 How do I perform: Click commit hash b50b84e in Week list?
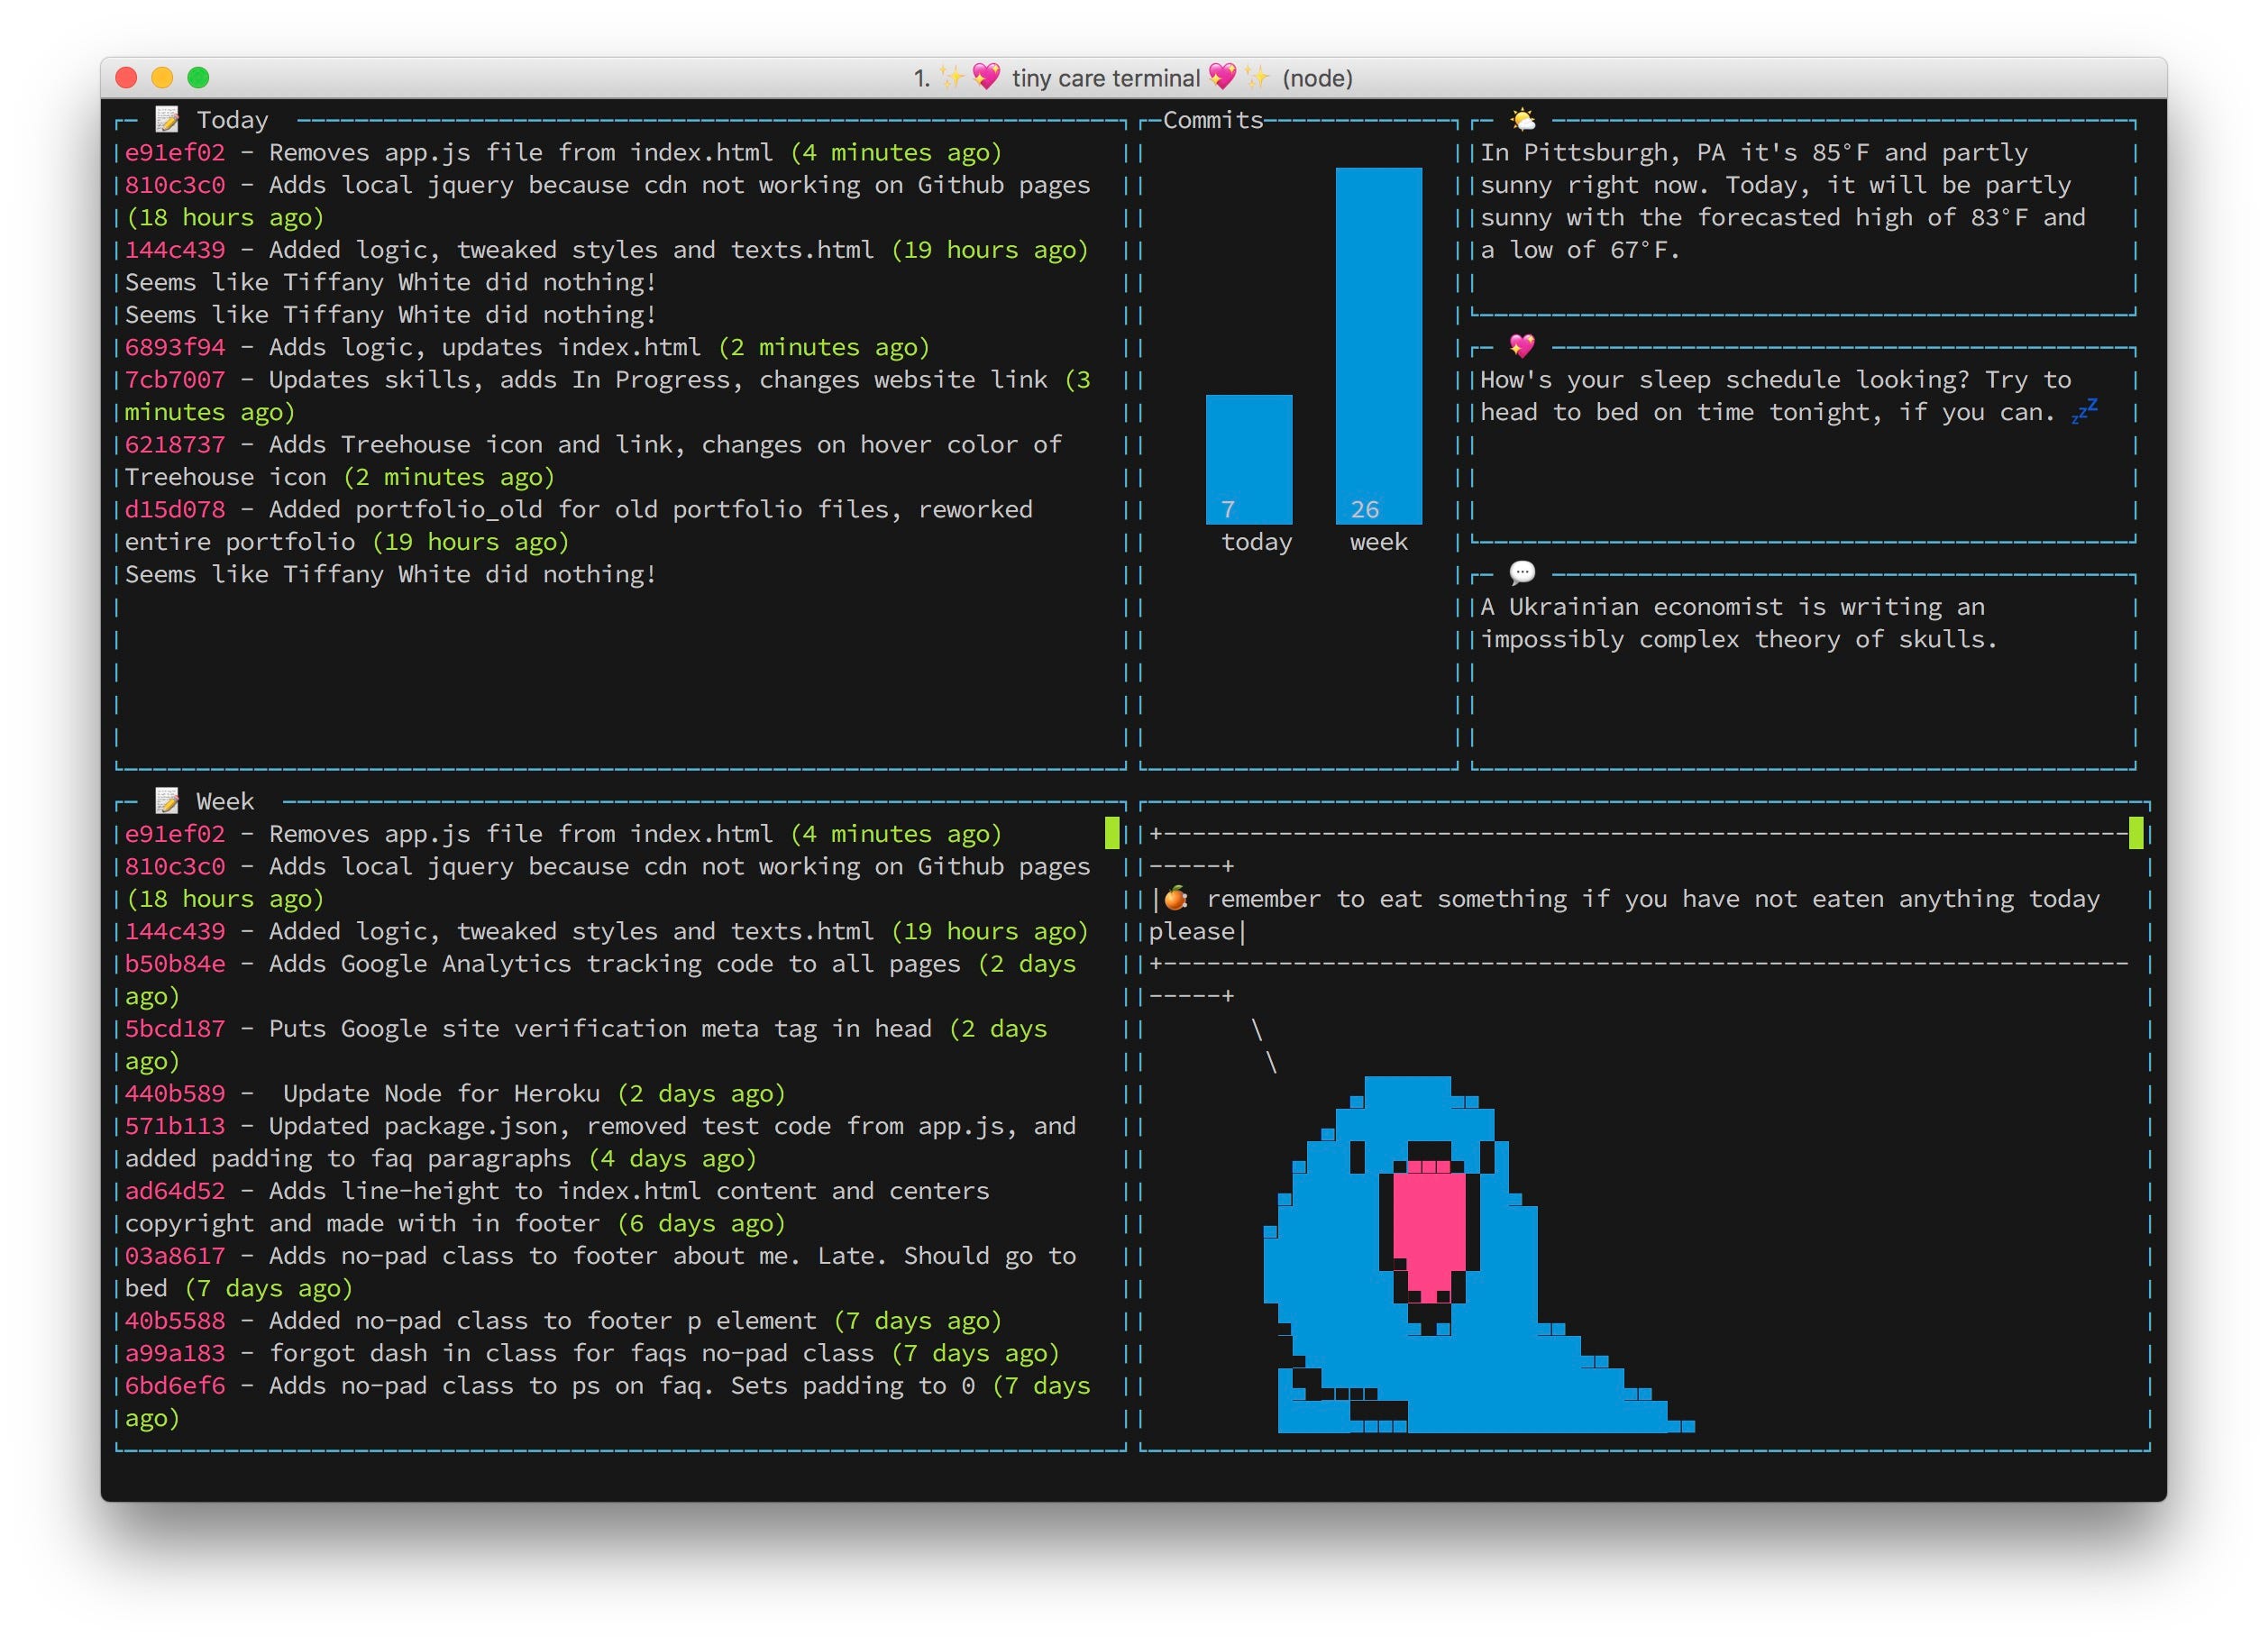click(175, 964)
